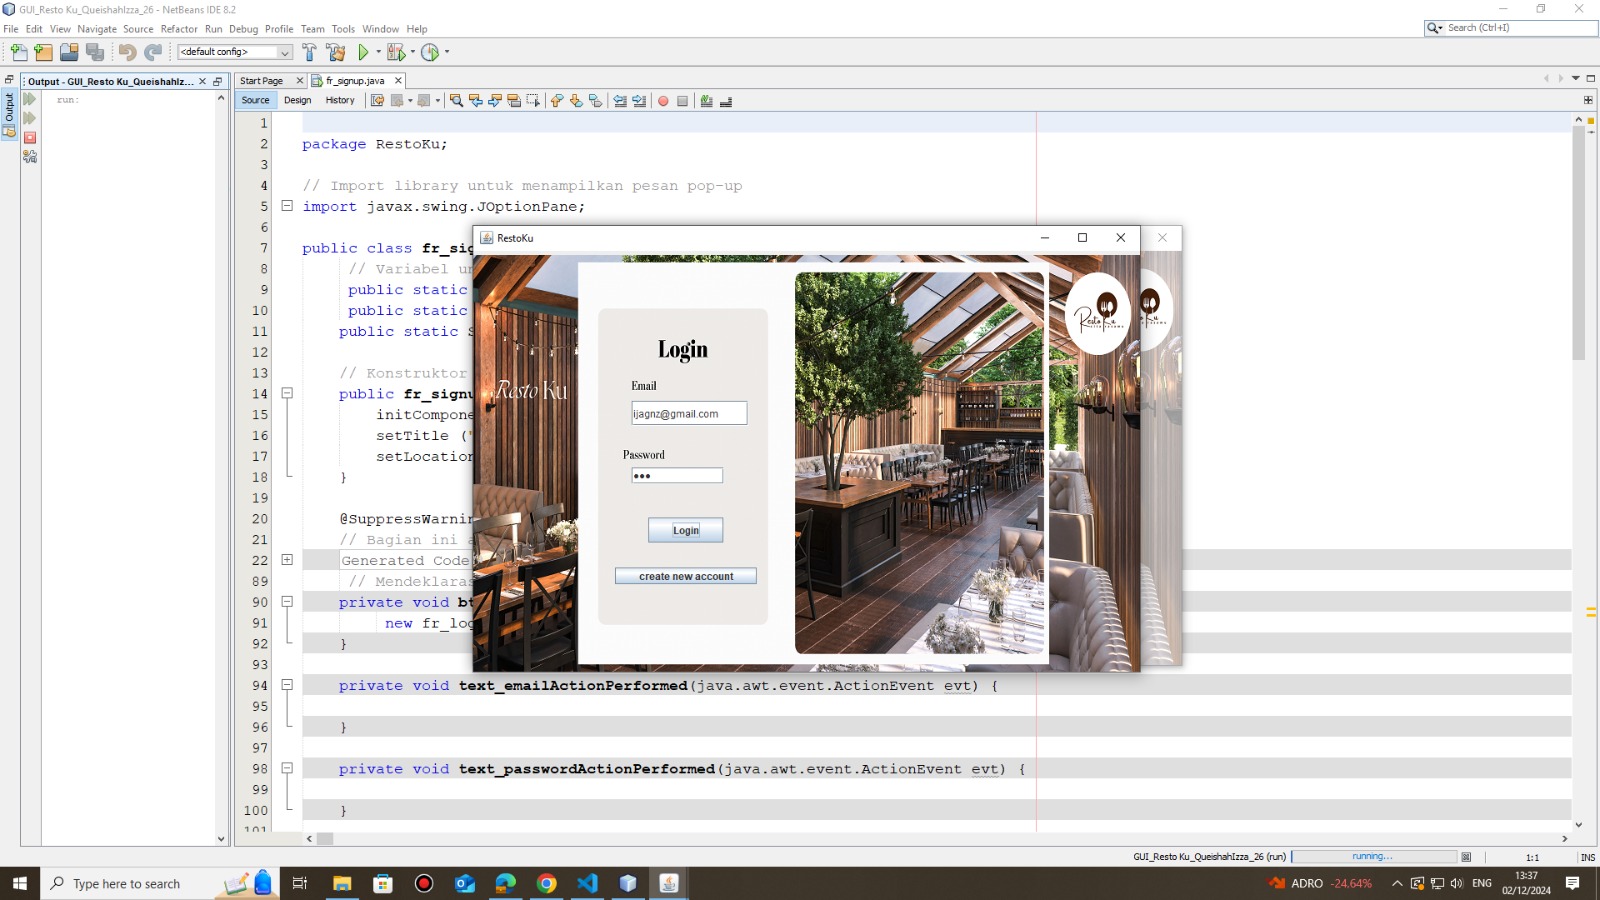
Task: Switch editor to Design view
Action: coord(297,100)
